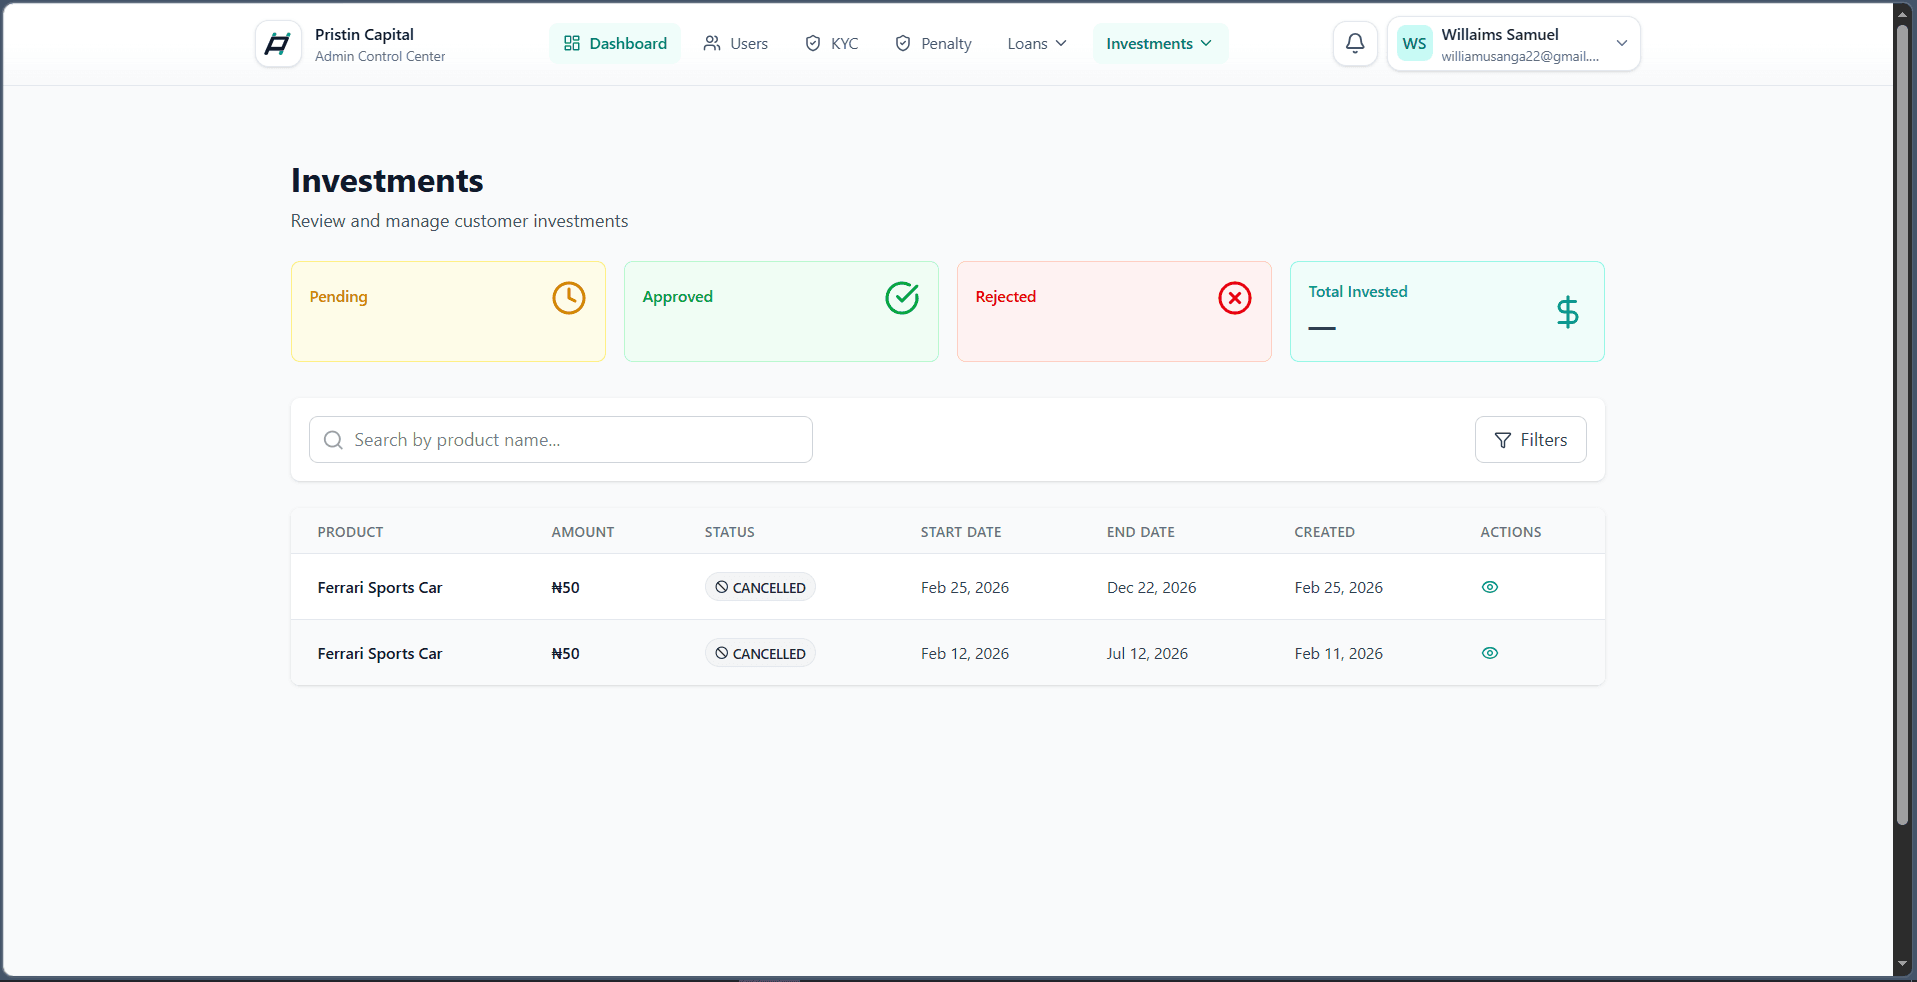Open the Willaims Samuel account dropdown
Screen dimensions: 1917x982
[1513, 44]
